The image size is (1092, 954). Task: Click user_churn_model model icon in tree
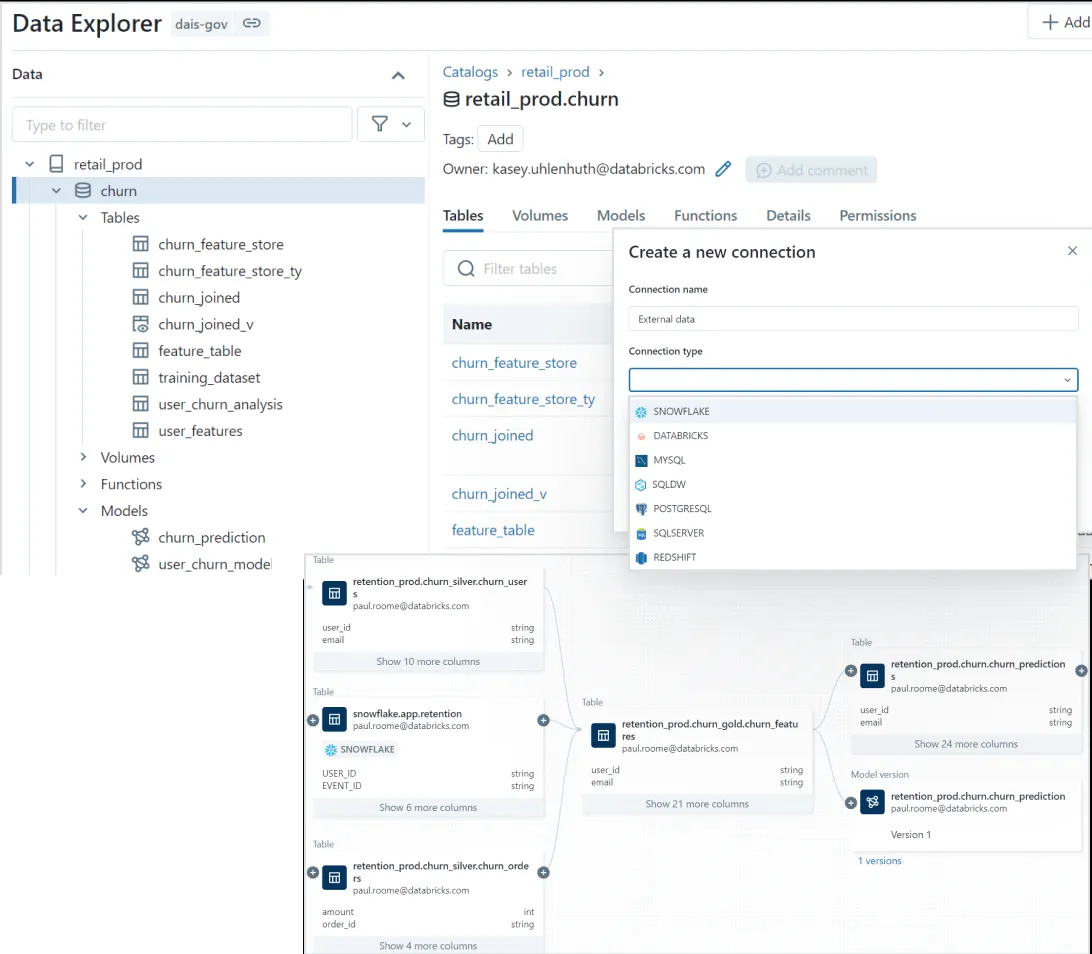141,563
